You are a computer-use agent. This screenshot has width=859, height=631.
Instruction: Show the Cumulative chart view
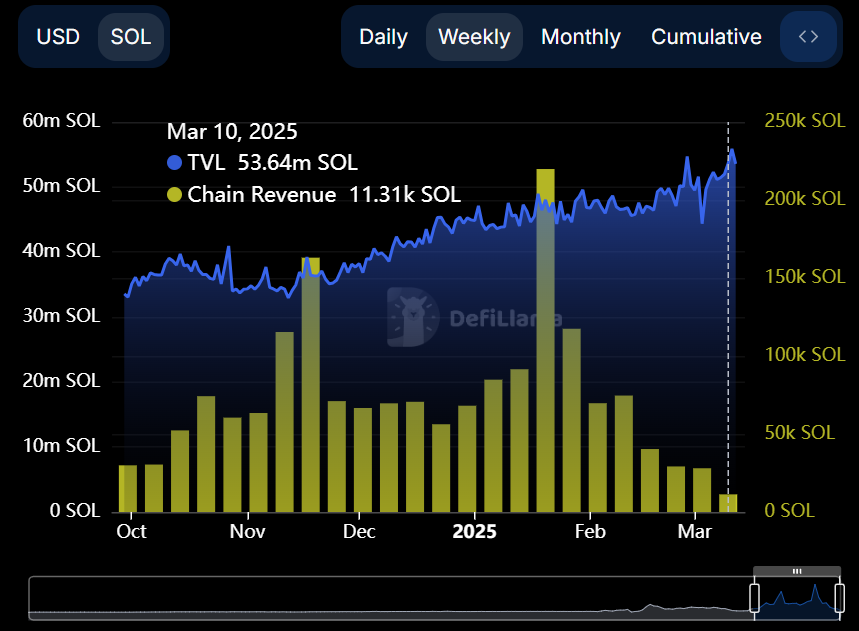point(706,37)
